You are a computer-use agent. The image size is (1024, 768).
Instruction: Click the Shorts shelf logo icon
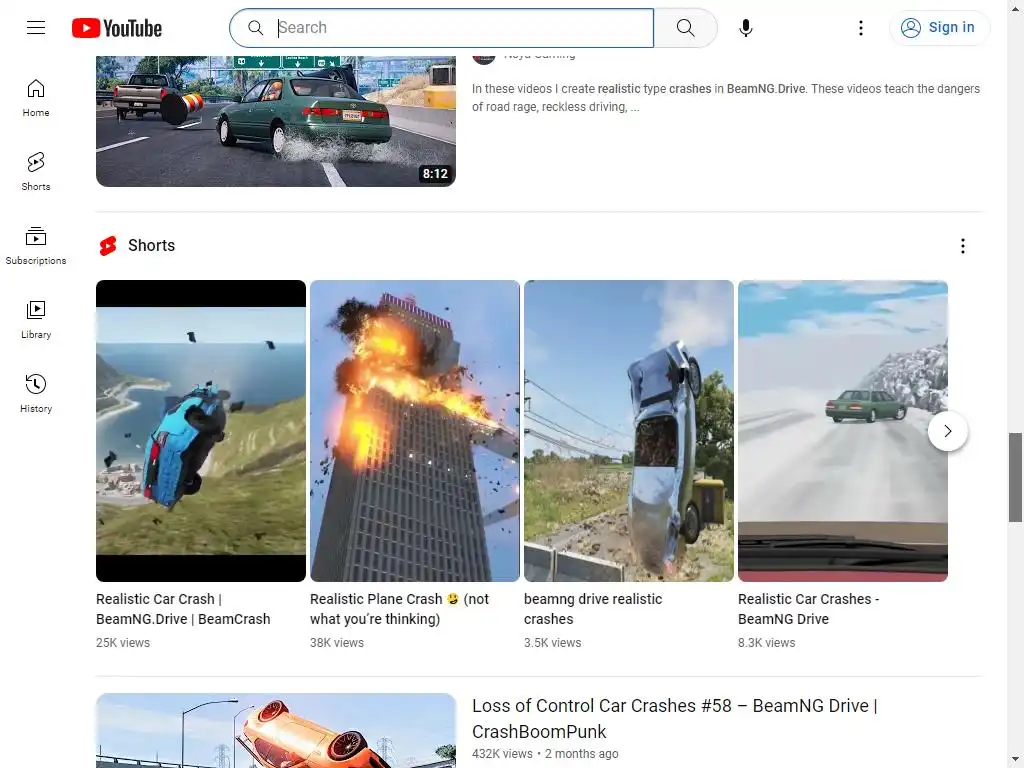coord(108,246)
